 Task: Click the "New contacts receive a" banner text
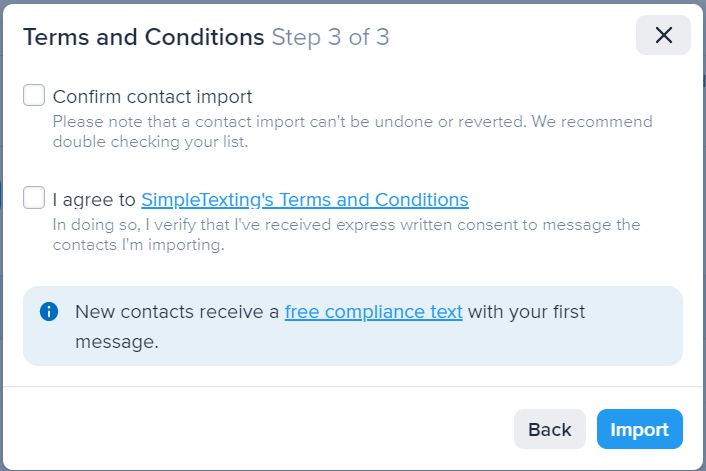pyautogui.click(x=177, y=312)
